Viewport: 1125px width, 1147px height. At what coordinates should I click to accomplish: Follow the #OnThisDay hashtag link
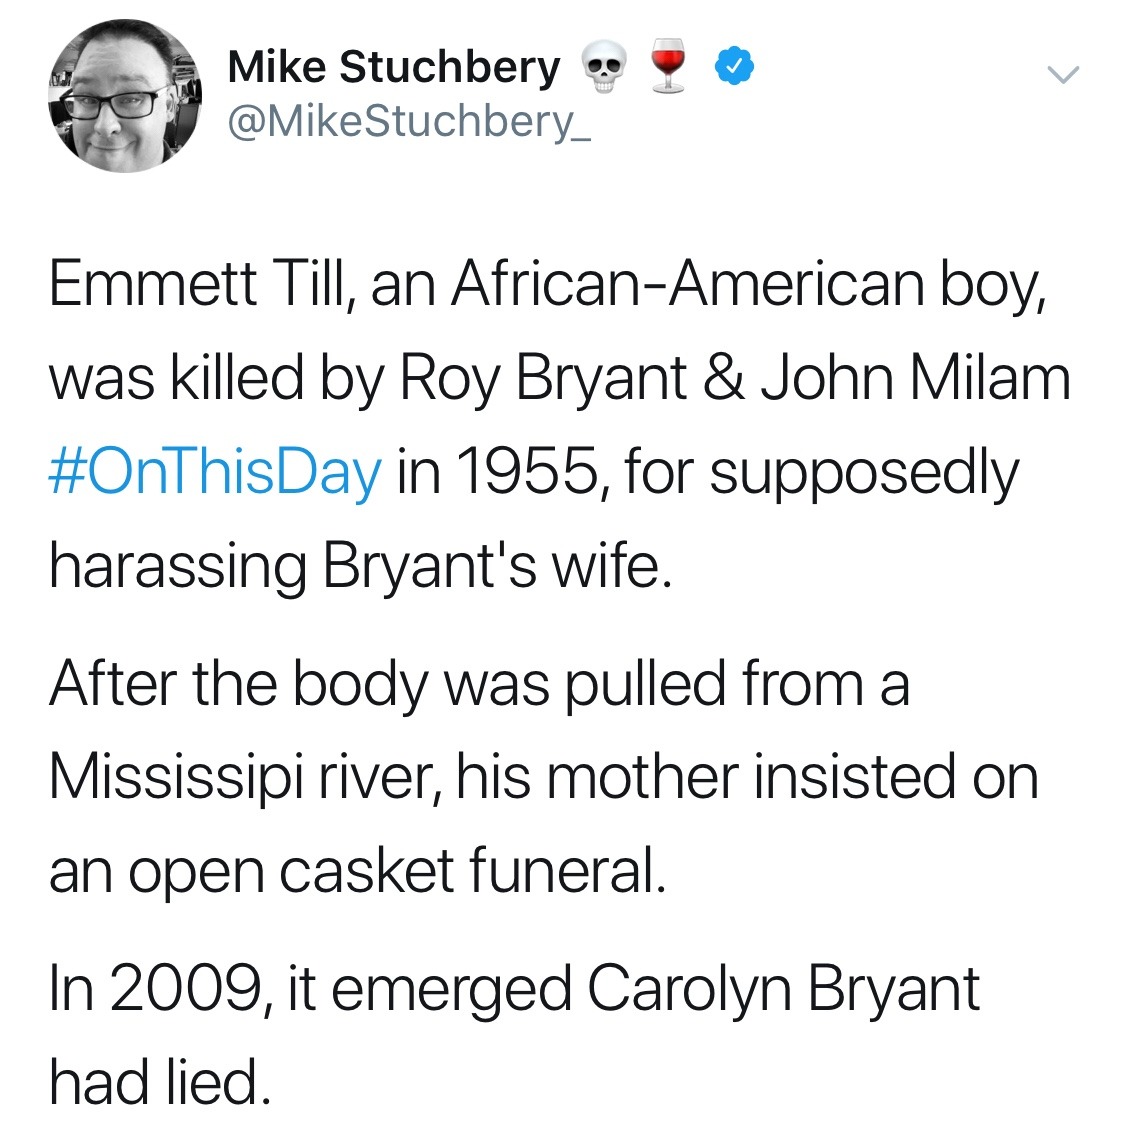(x=215, y=473)
